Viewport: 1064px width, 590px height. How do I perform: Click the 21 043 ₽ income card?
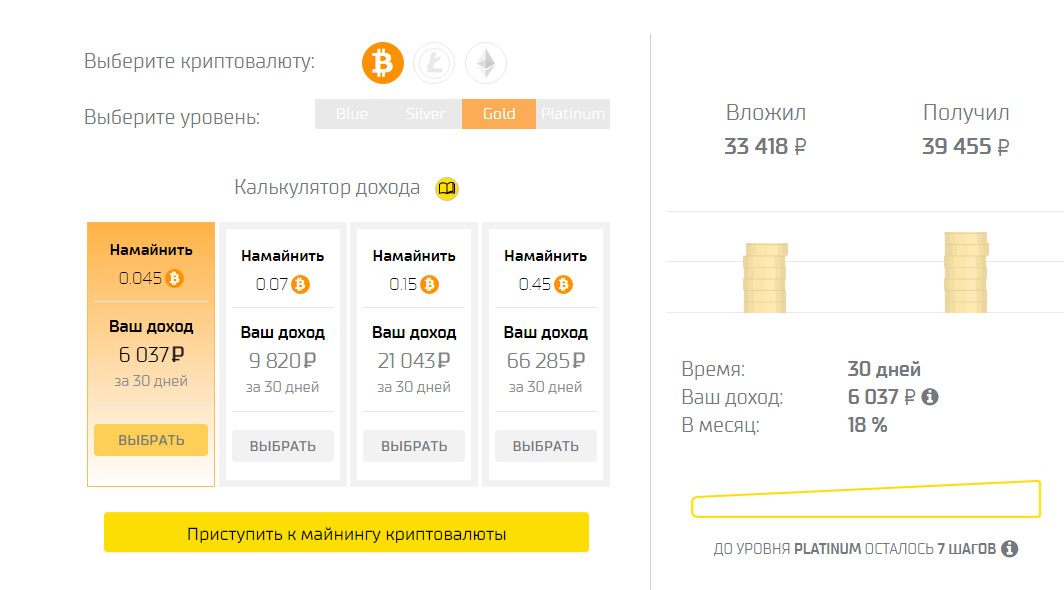[414, 354]
